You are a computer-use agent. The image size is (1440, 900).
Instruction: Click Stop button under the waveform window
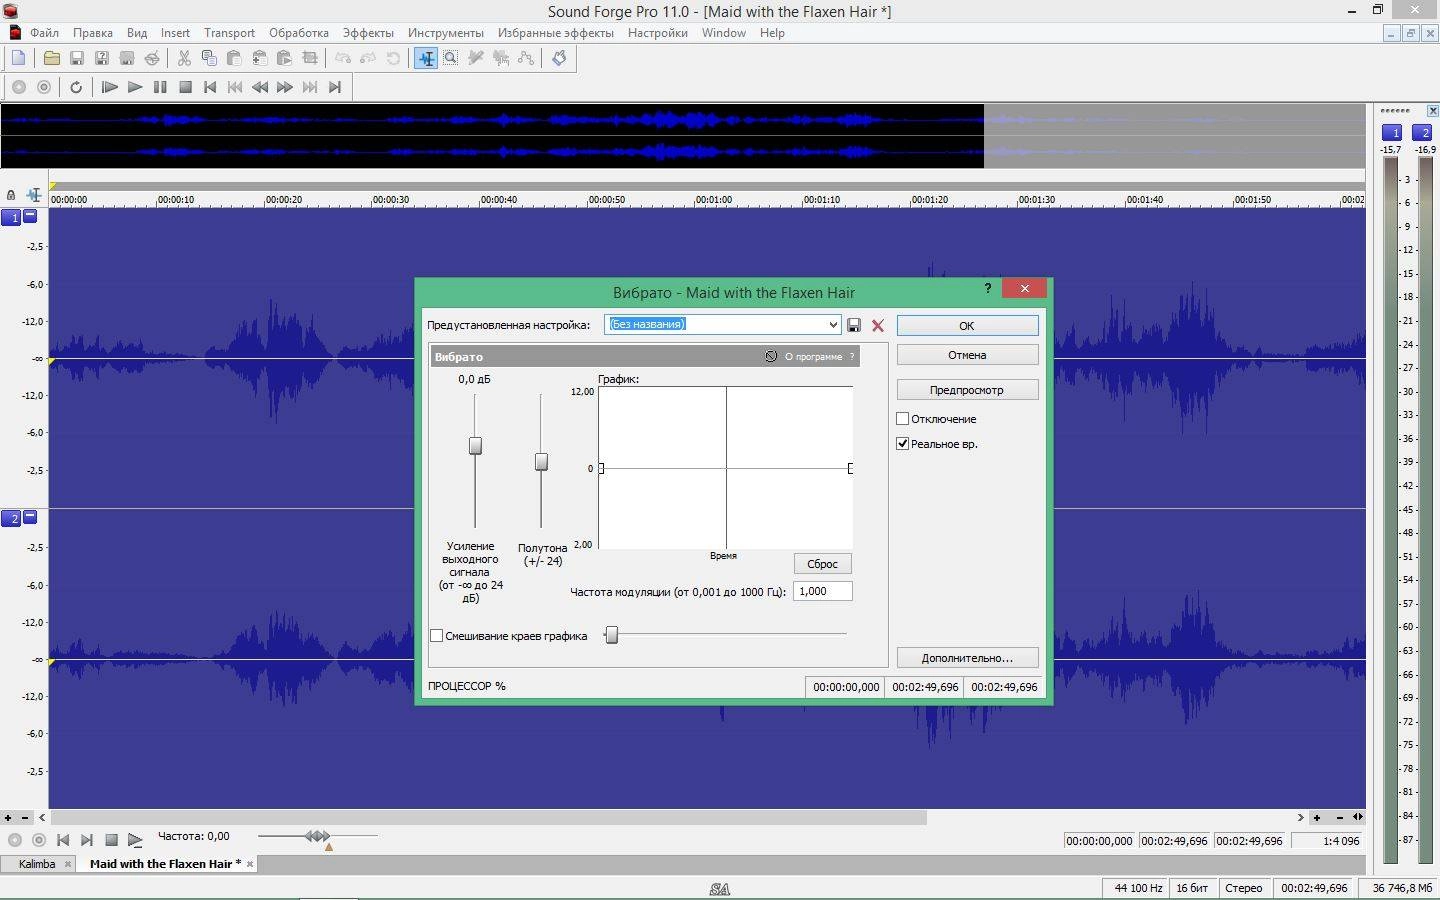(x=111, y=840)
